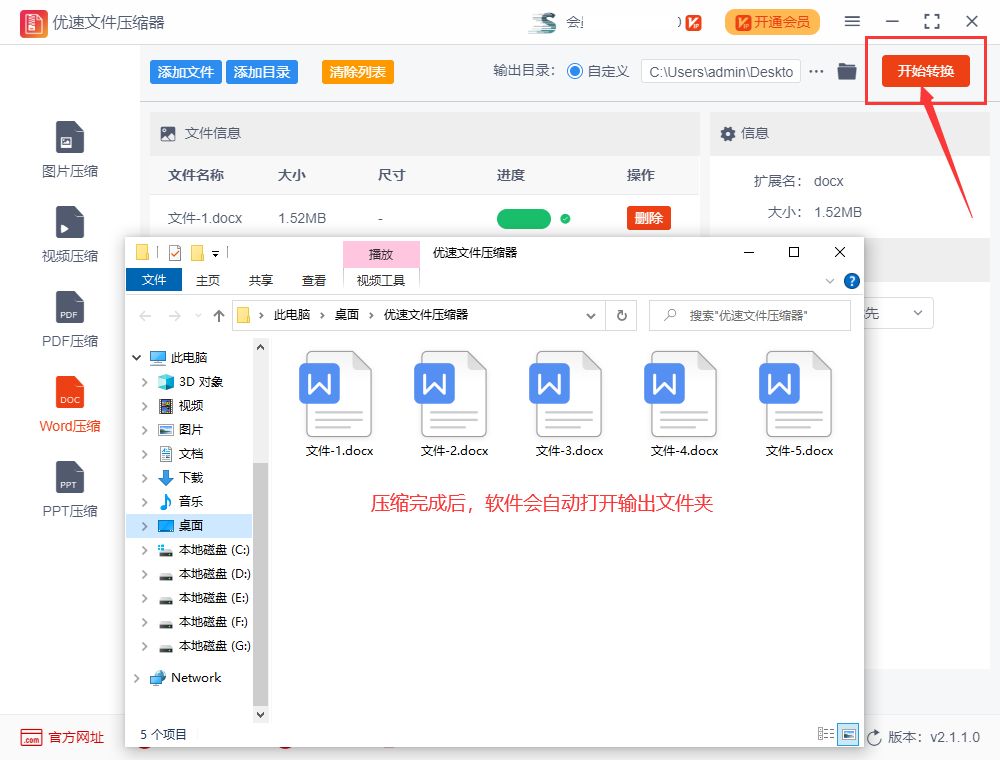Switch Explorer to details view icon
Viewport: 1000px width, 760px height.
tap(826, 734)
